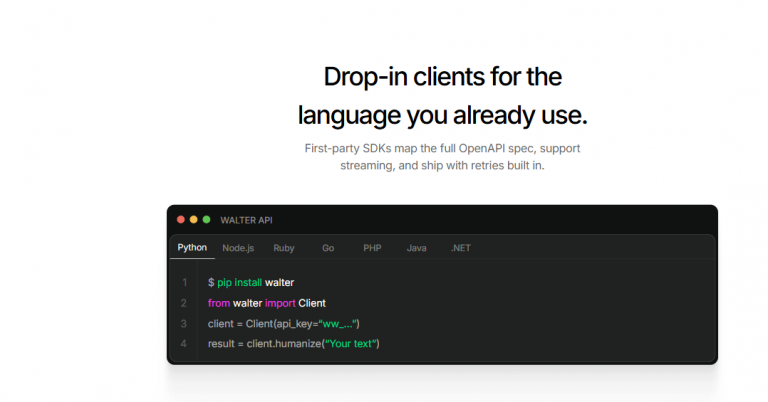Switch to the PHP tab
The image size is (768, 402).
(372, 248)
